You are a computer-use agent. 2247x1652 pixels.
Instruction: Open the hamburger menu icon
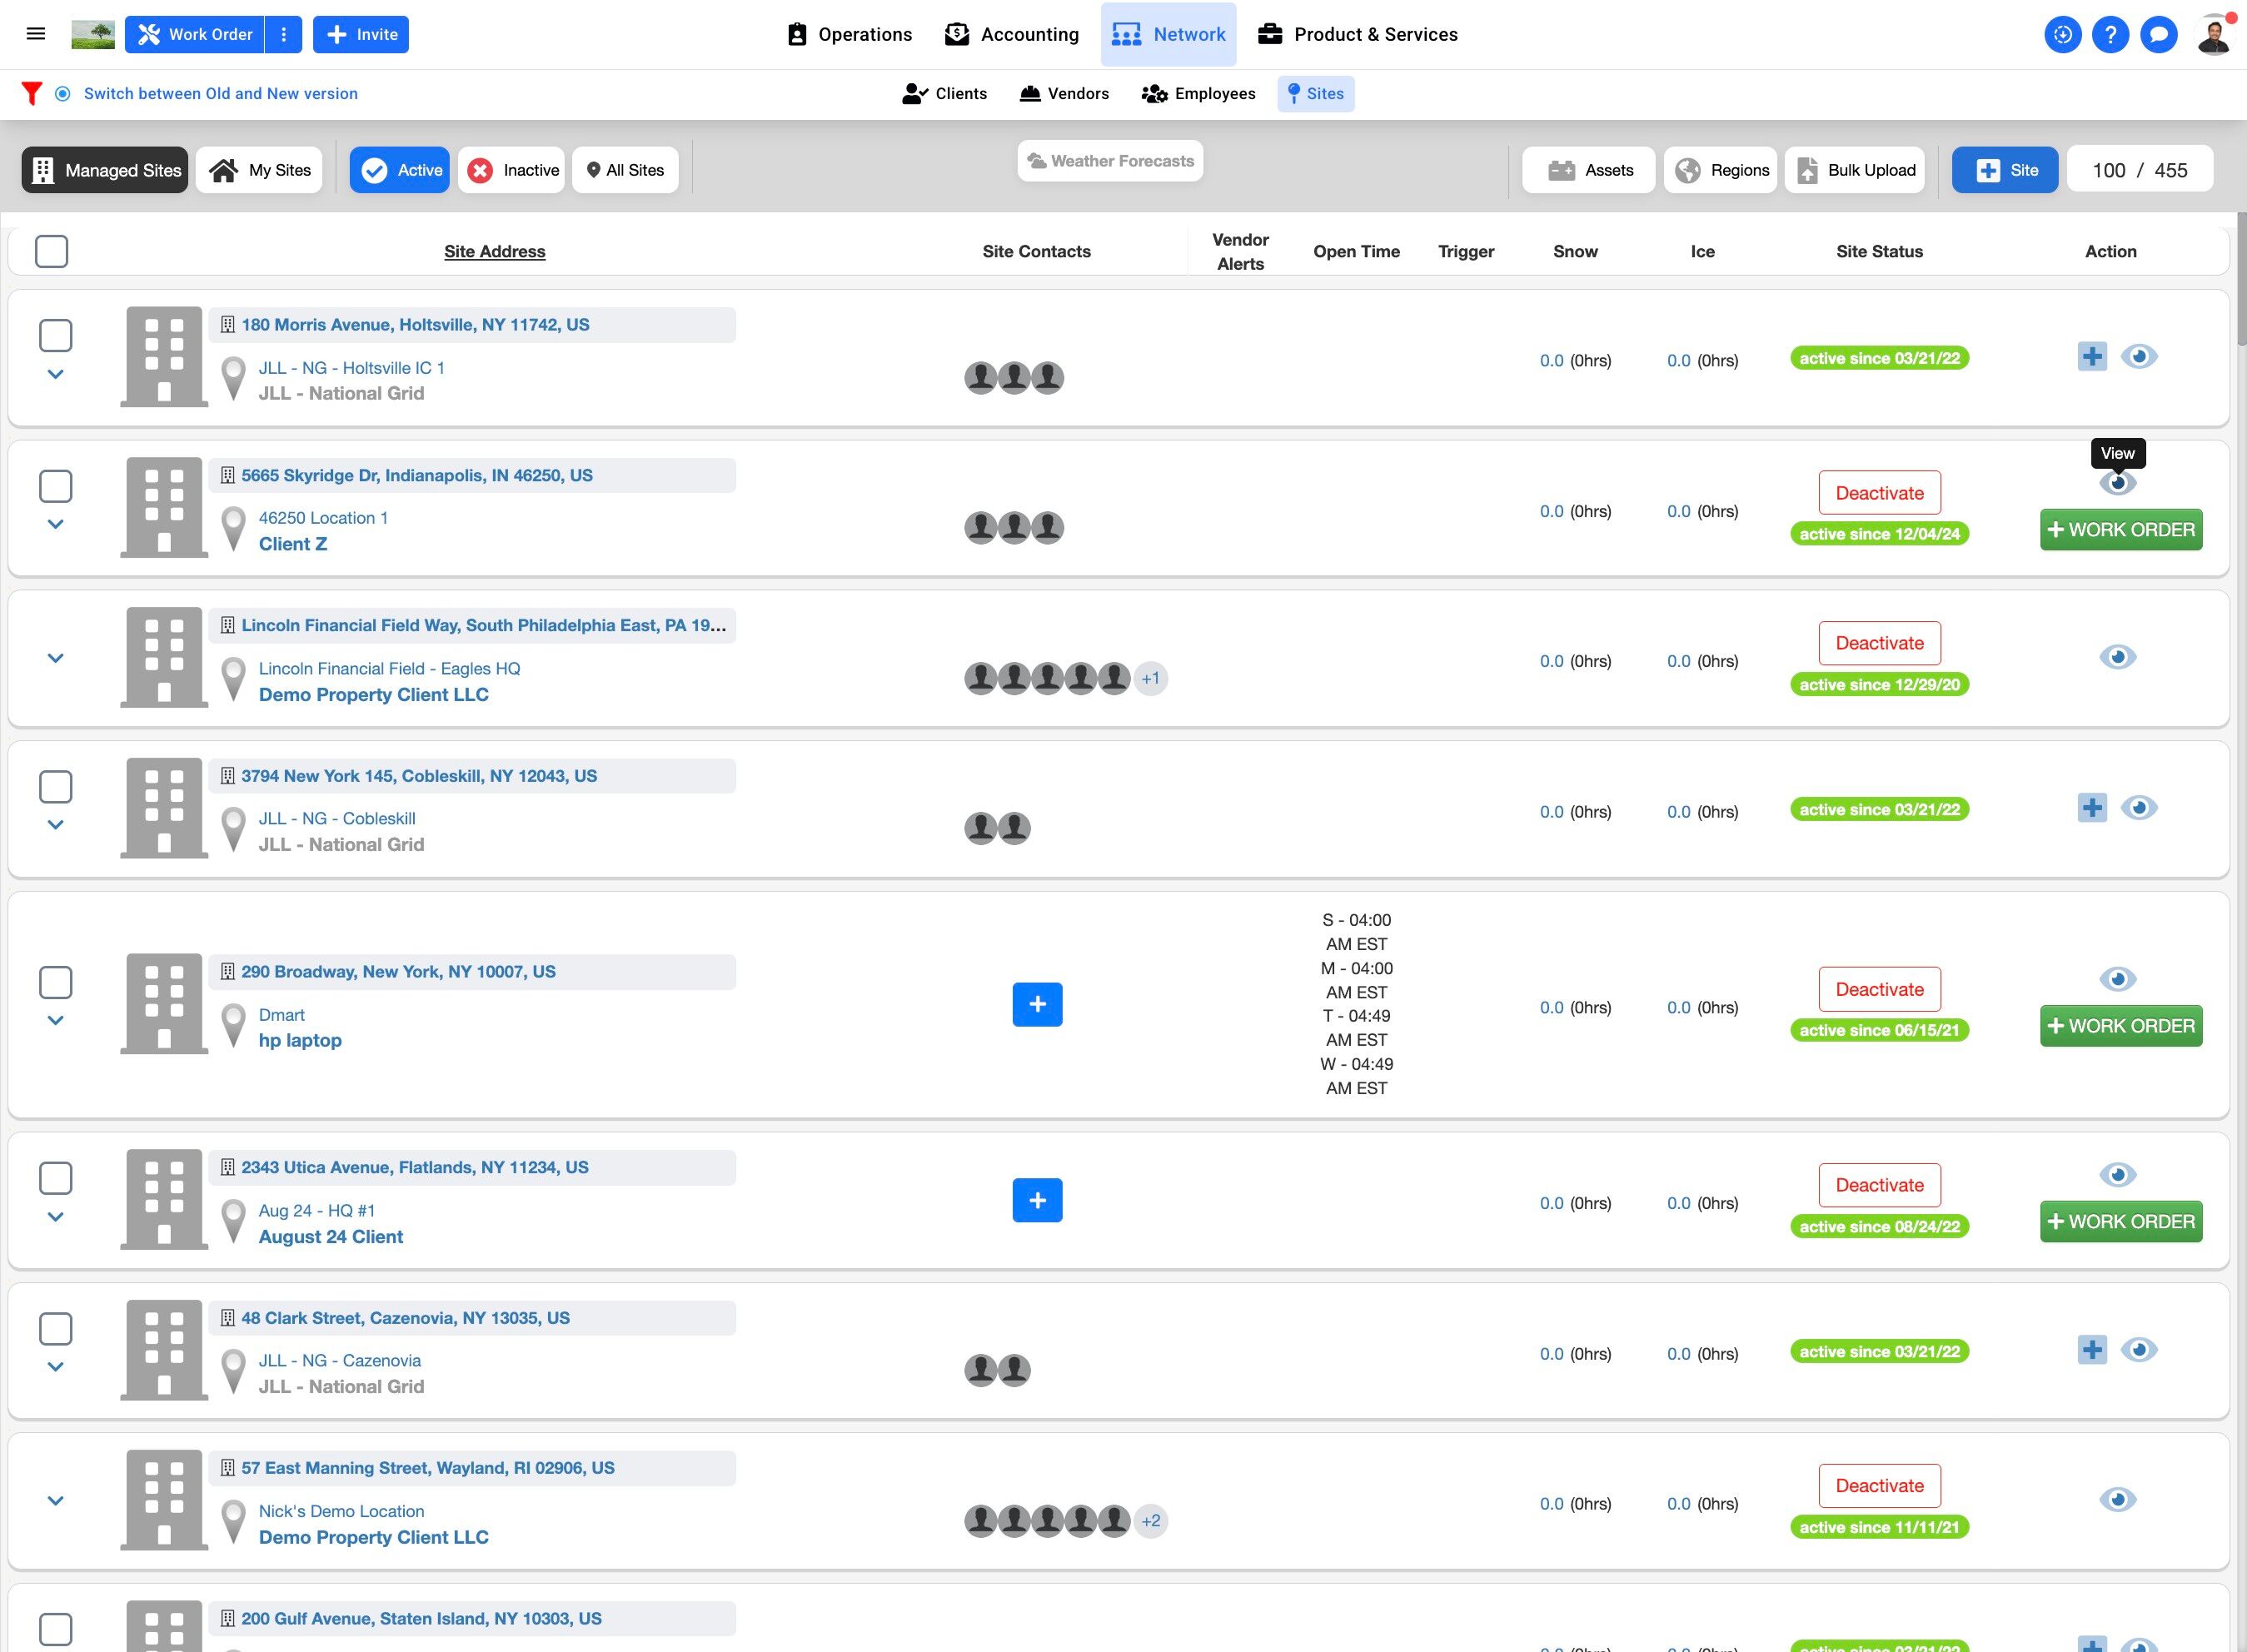click(x=36, y=34)
